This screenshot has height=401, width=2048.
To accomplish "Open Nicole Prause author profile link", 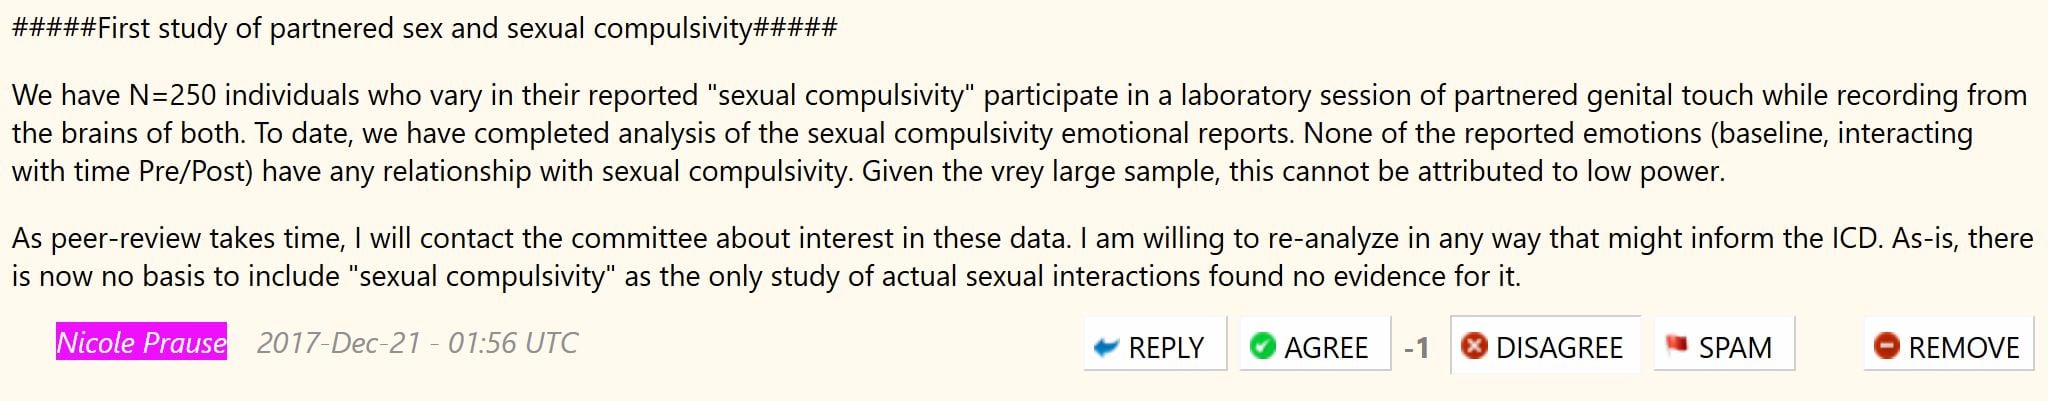I will coord(141,343).
